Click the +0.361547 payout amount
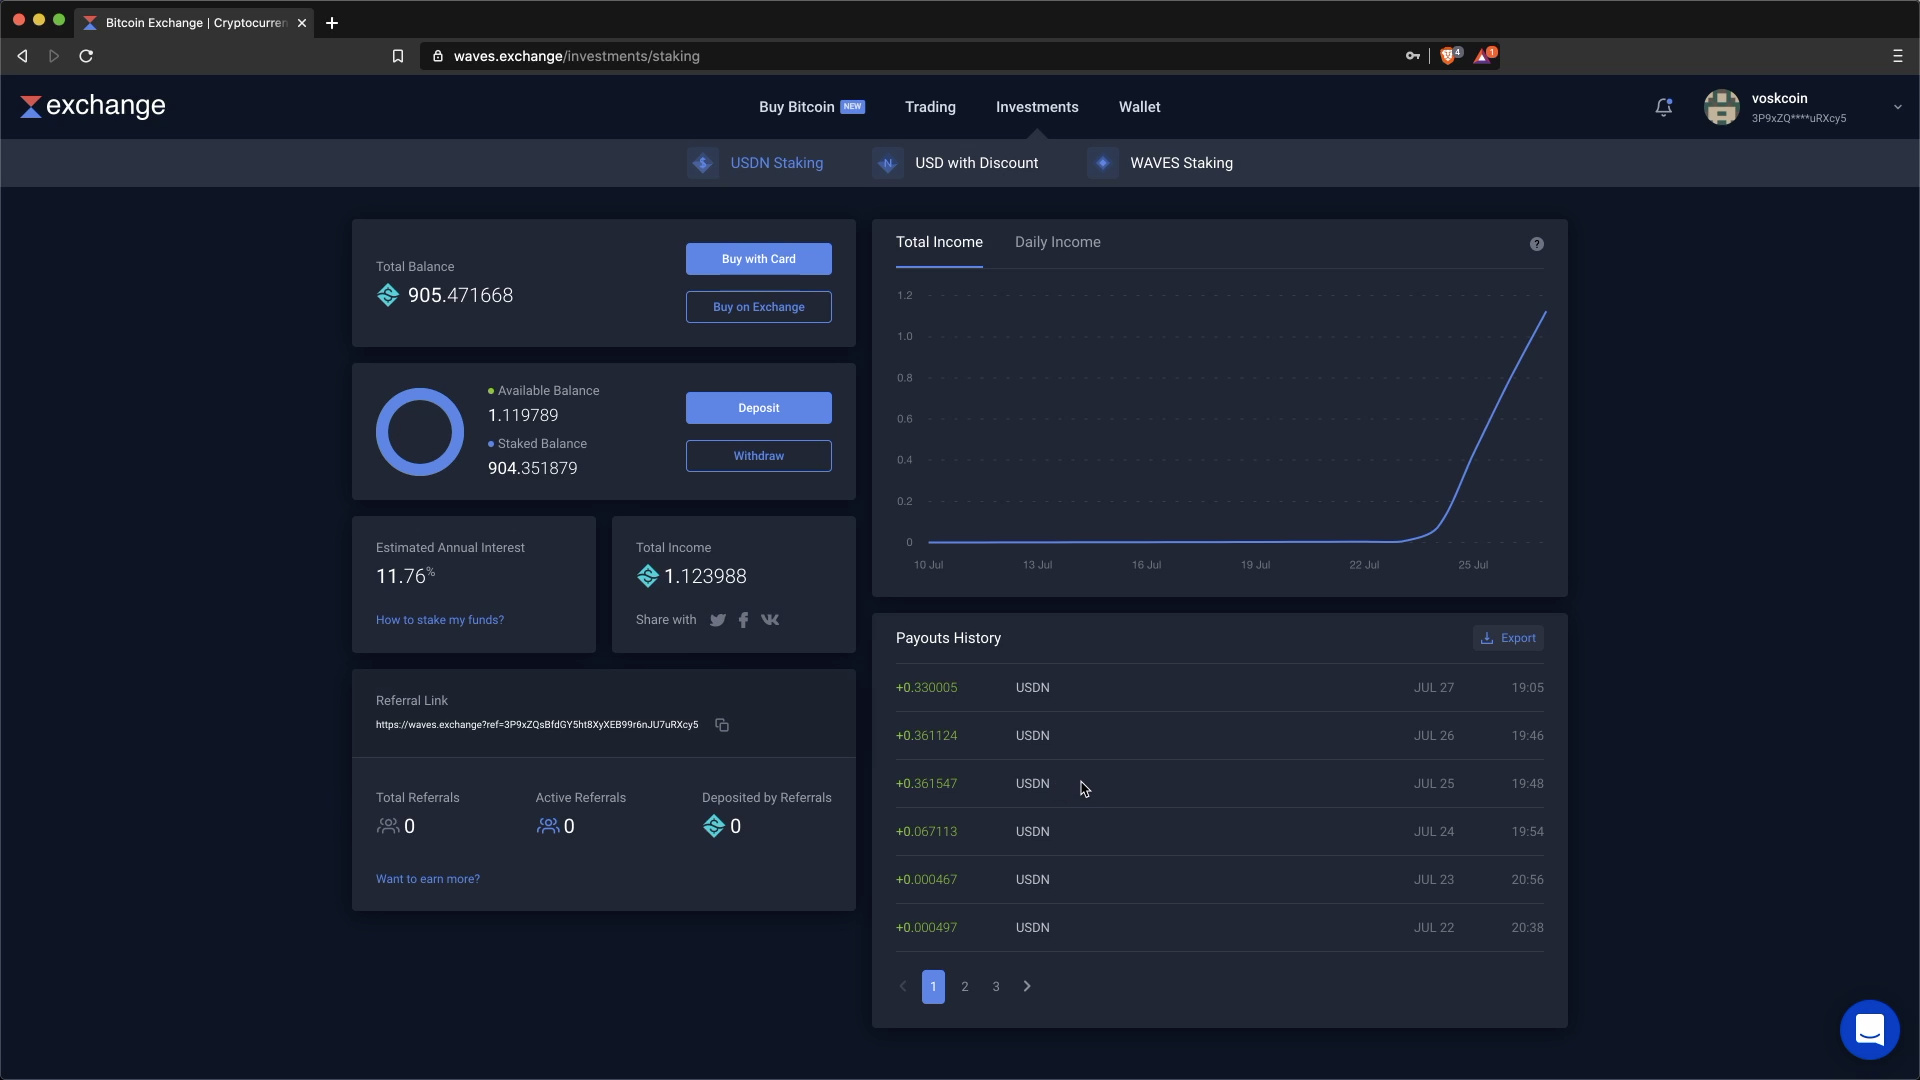This screenshot has width=1920, height=1080. point(926,784)
